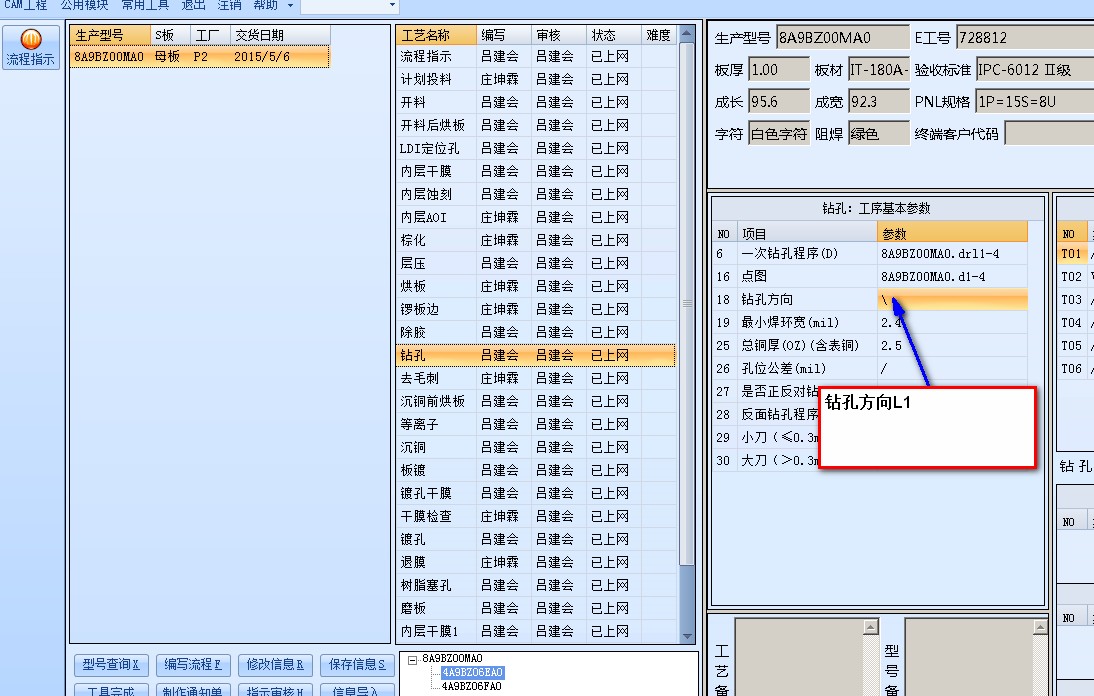The width and height of the screenshot is (1094, 696).
Task: Select the 树脂塞孔 process row
Action: tap(536, 586)
